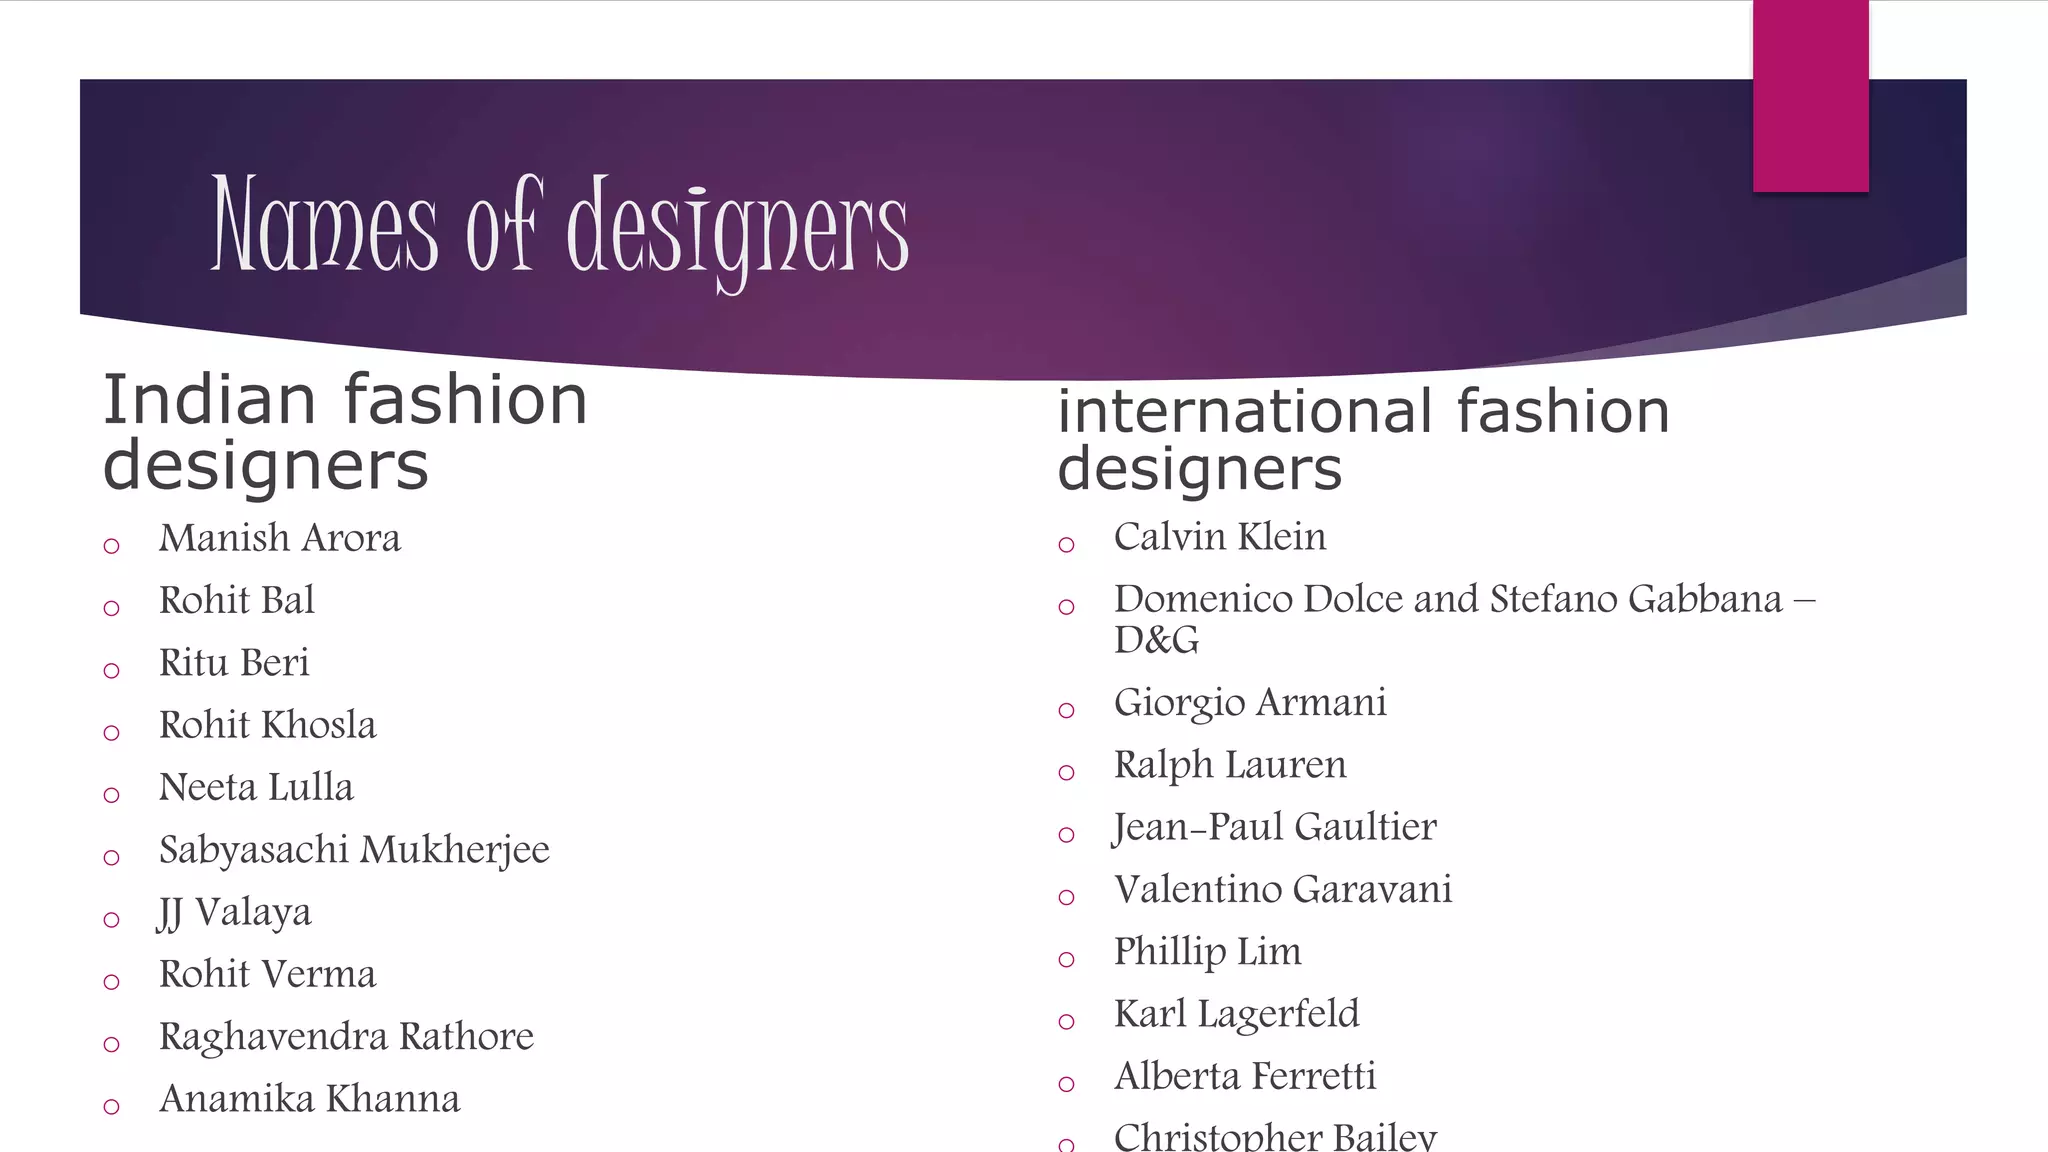Select the name 'JJ Valaya'
The width and height of the screenshot is (2048, 1152).
click(x=234, y=912)
